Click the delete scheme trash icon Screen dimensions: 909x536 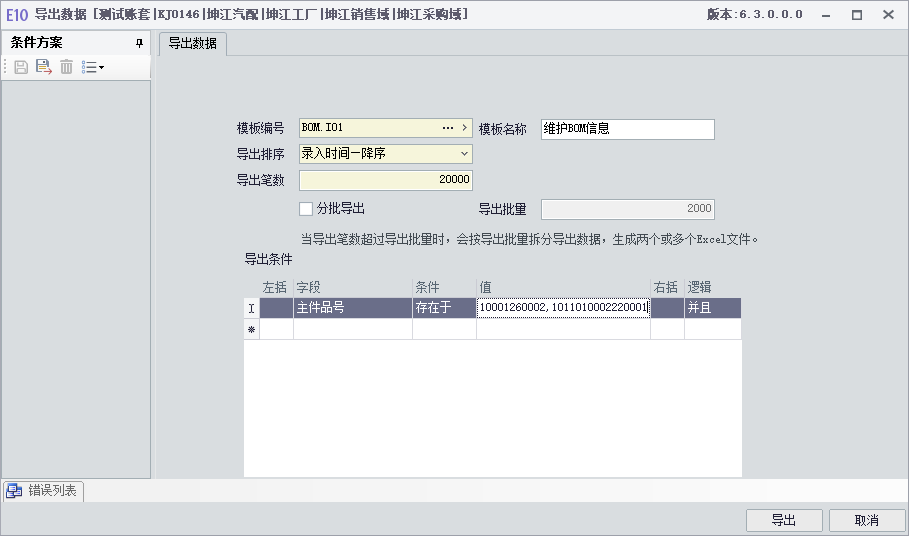point(67,67)
